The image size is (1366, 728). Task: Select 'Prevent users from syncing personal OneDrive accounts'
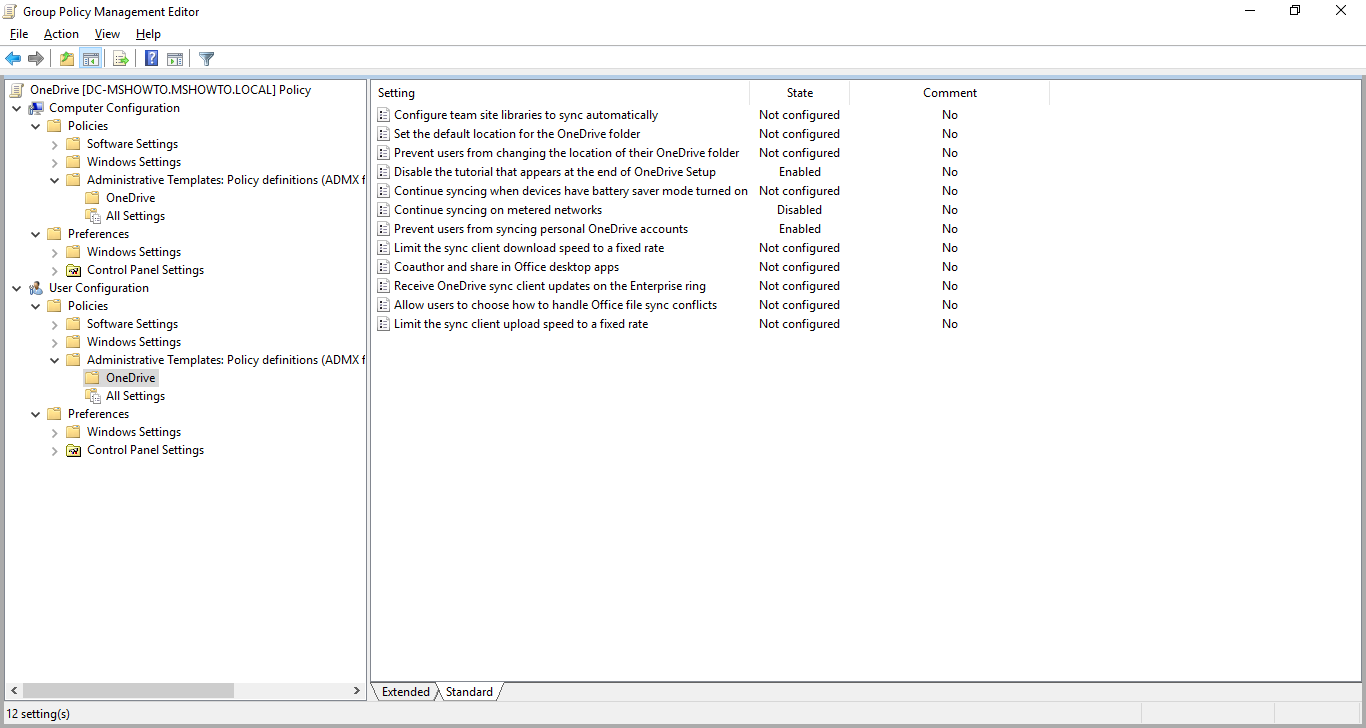[x=541, y=229]
